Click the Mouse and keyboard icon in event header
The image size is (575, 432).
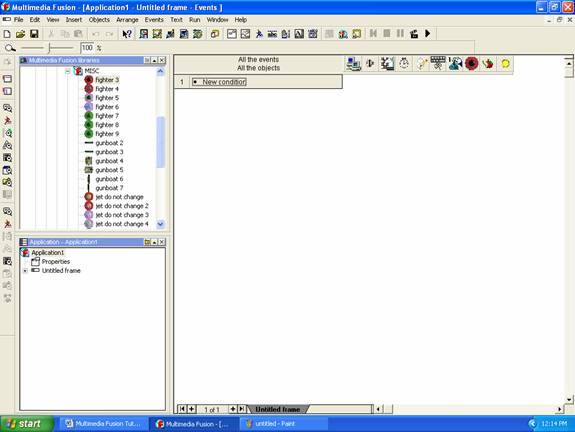pyautogui.click(x=438, y=63)
